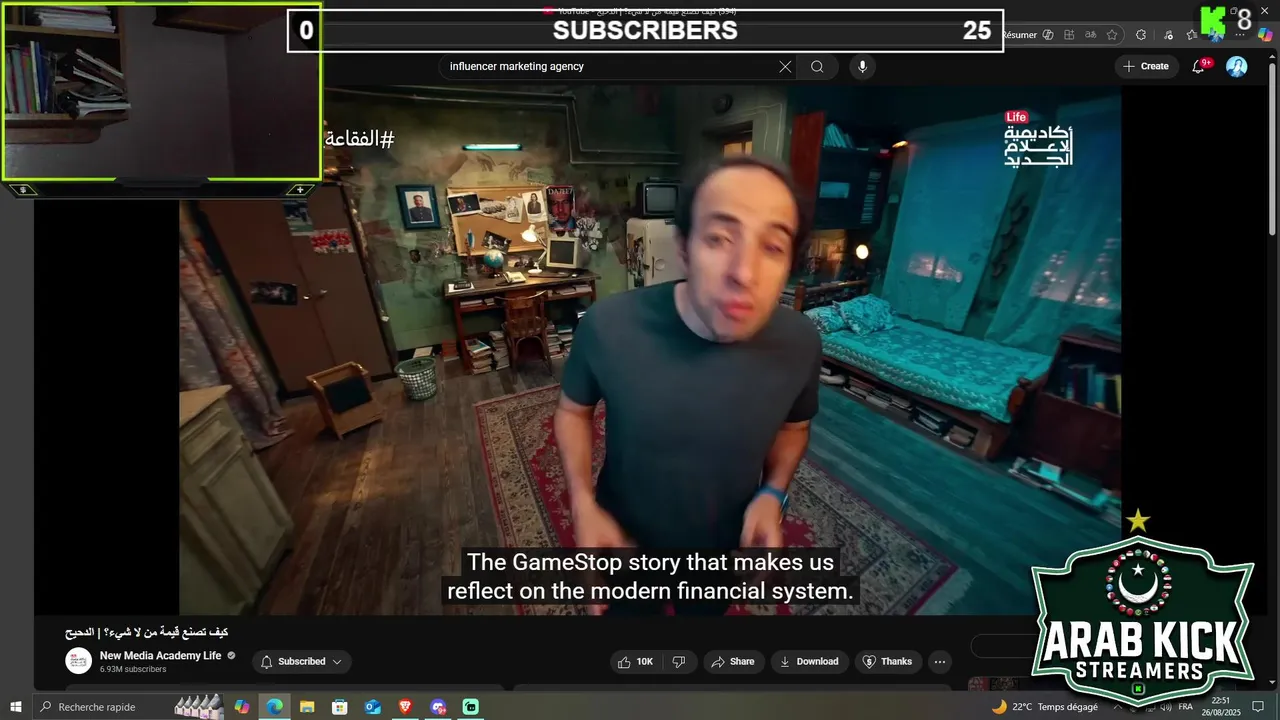Click the Arabic video title text
This screenshot has width=1280, height=720.
[146, 632]
